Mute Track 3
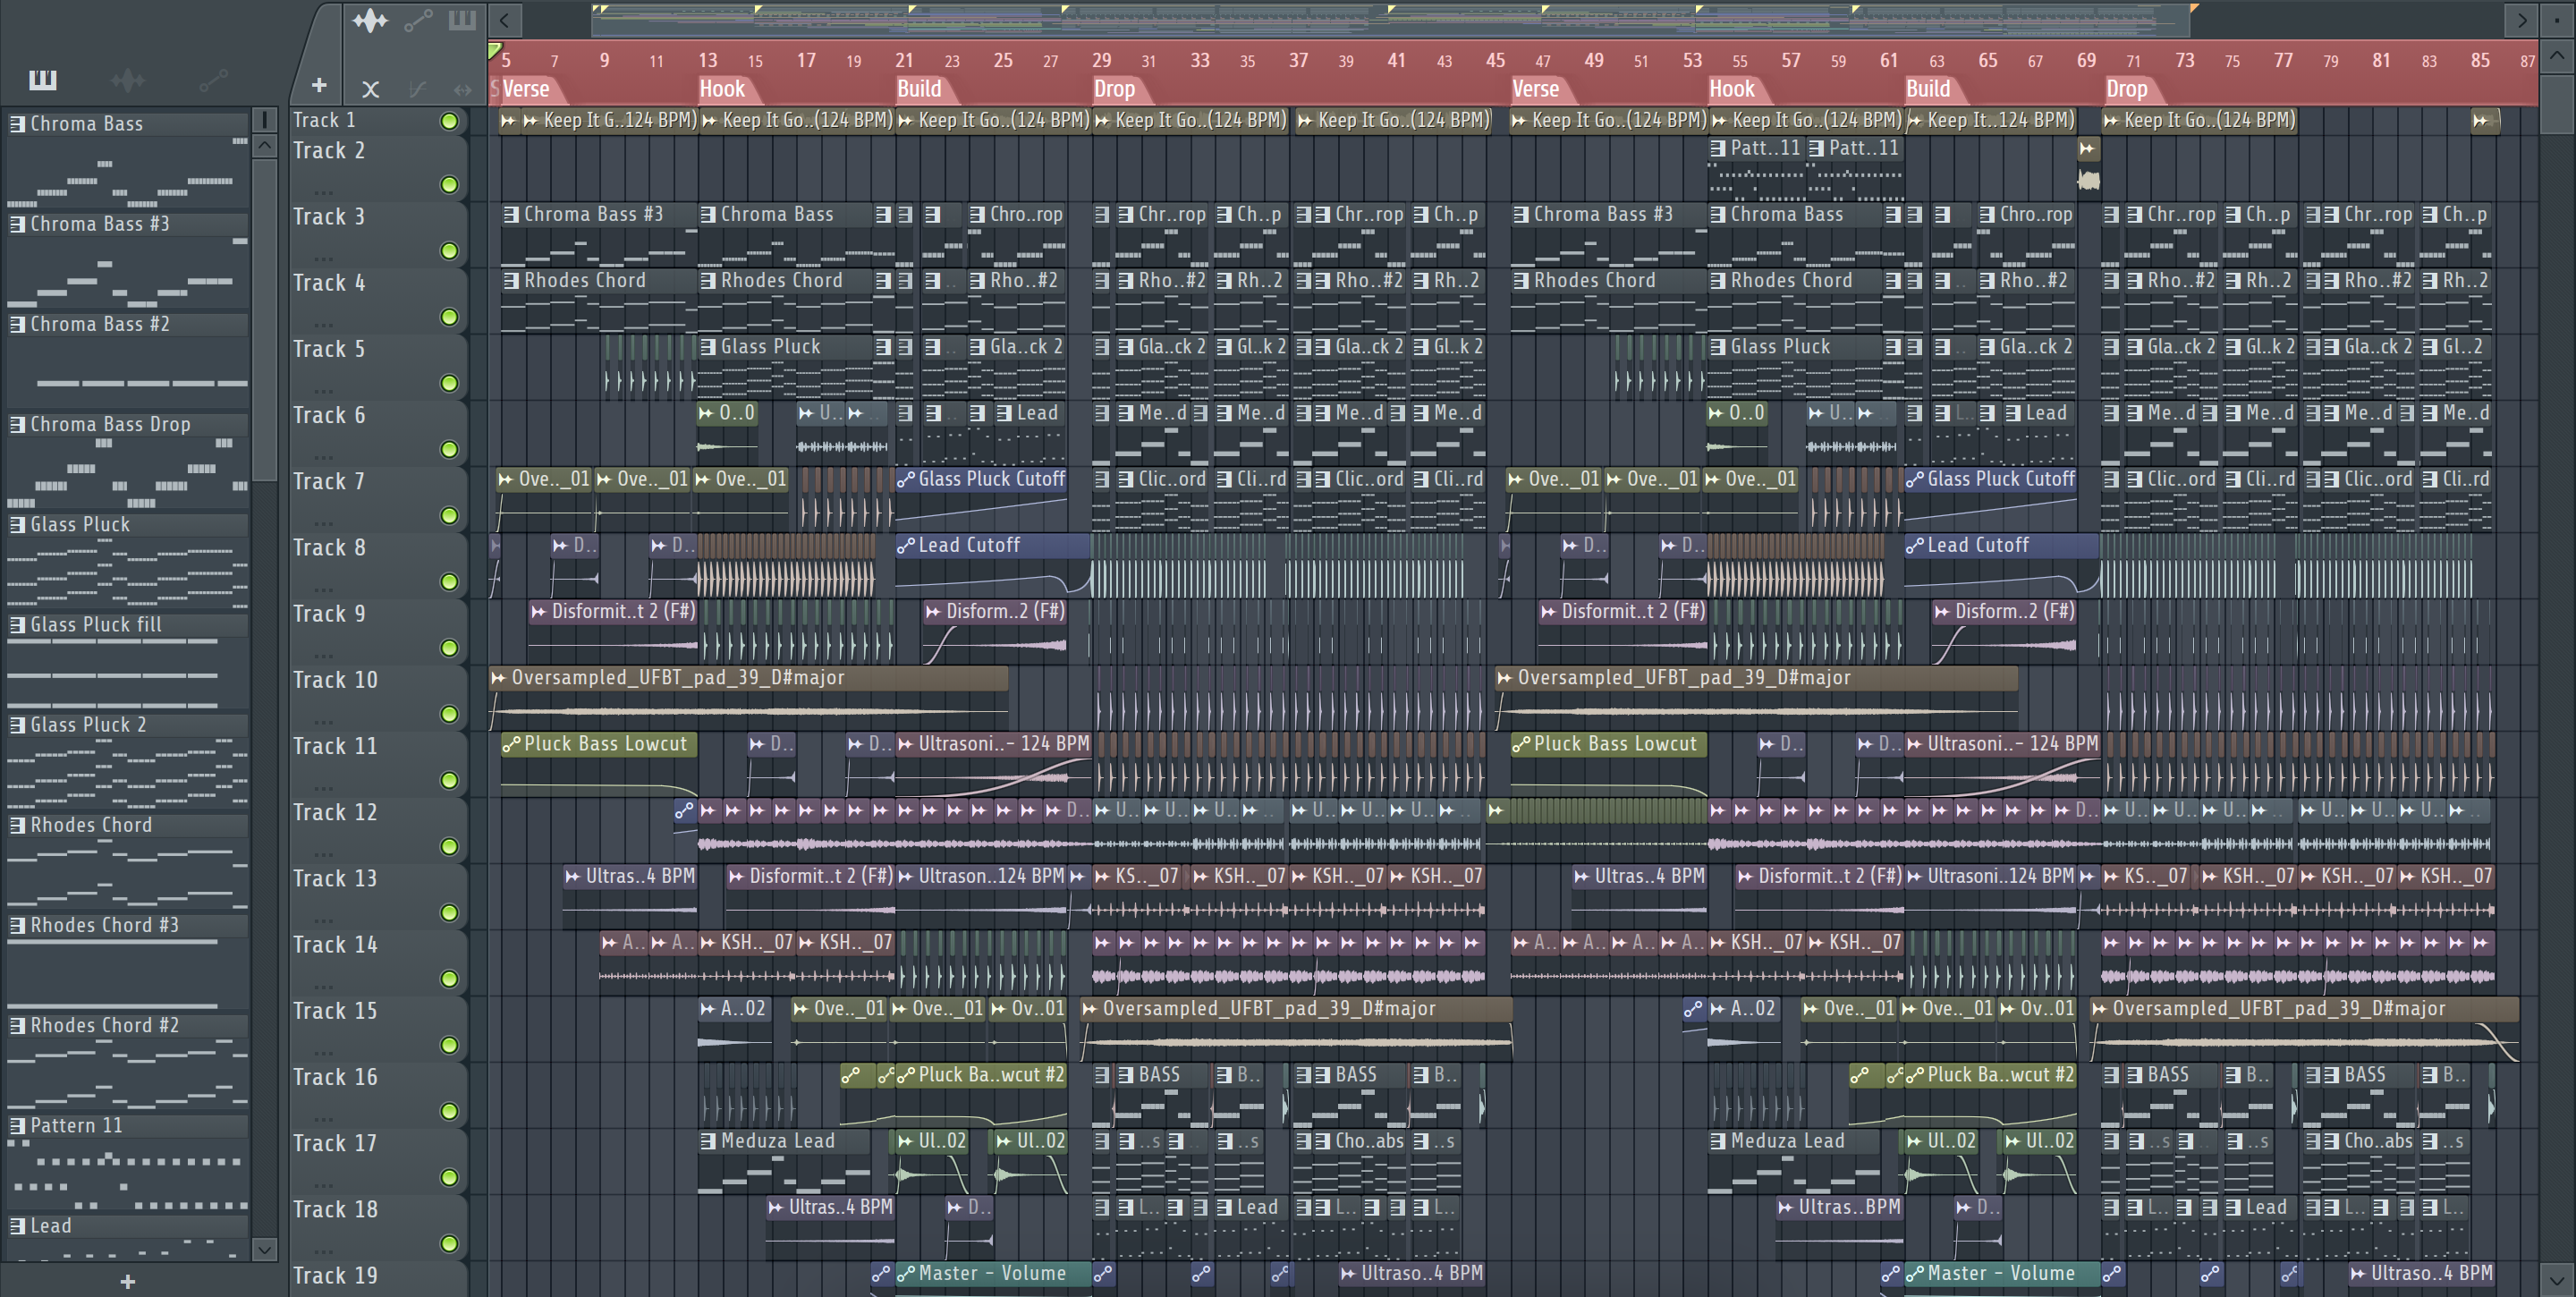Viewport: 2576px width, 1297px height. pos(449,251)
